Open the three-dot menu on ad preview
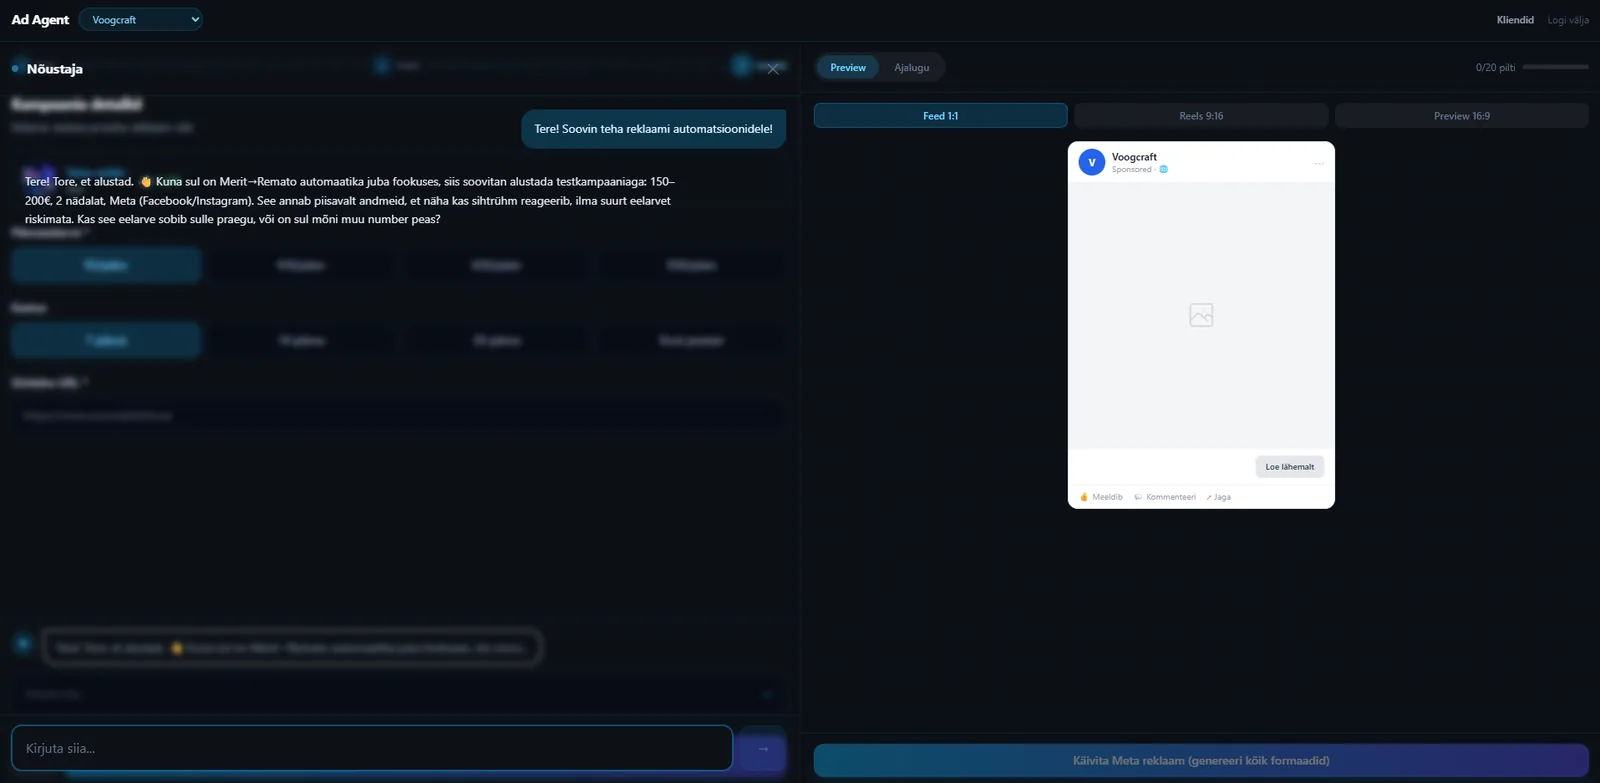Viewport: 1600px width, 783px height. [1319, 163]
